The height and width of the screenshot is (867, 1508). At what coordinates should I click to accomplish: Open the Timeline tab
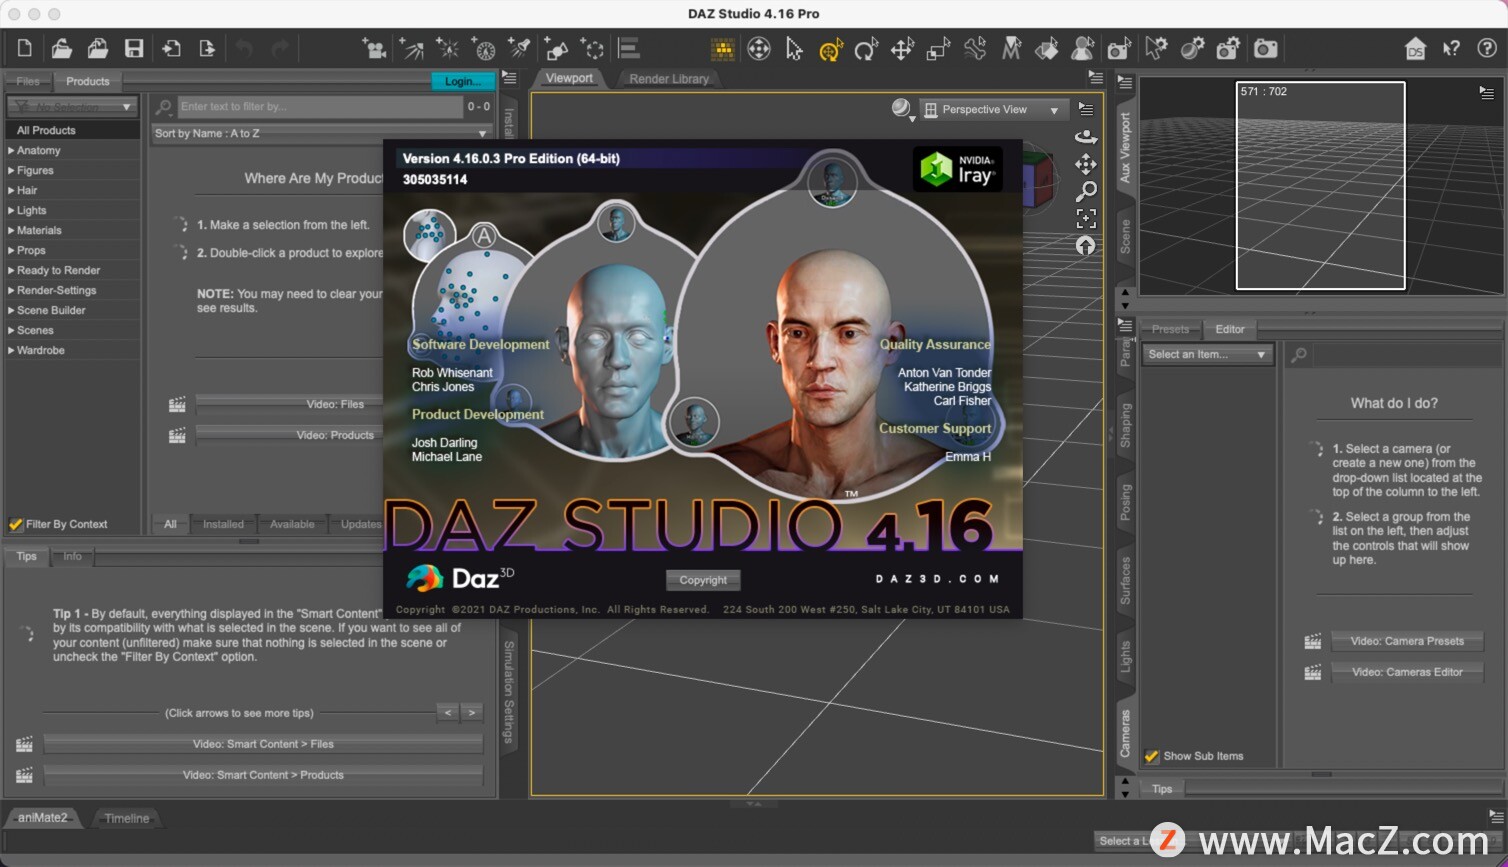pos(127,818)
